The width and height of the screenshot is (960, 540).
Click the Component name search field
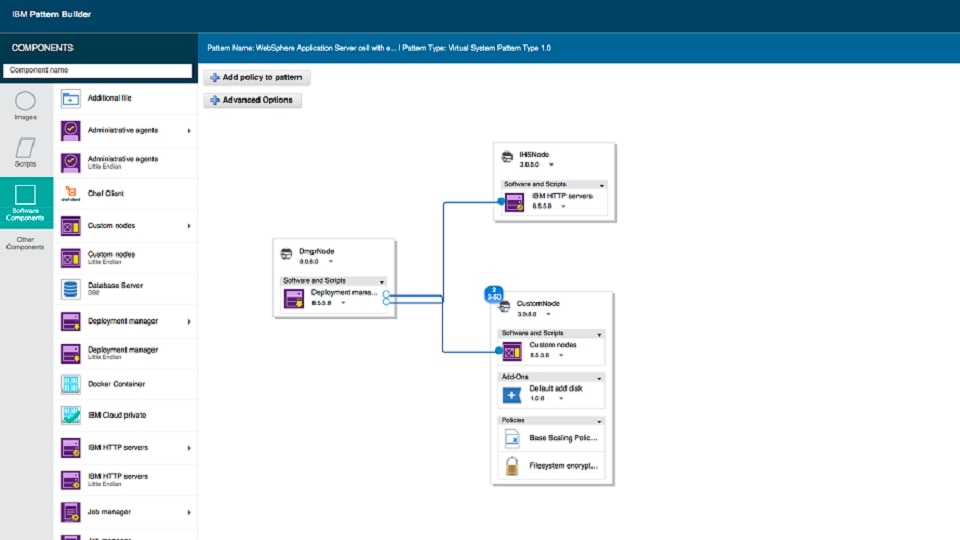point(97,70)
